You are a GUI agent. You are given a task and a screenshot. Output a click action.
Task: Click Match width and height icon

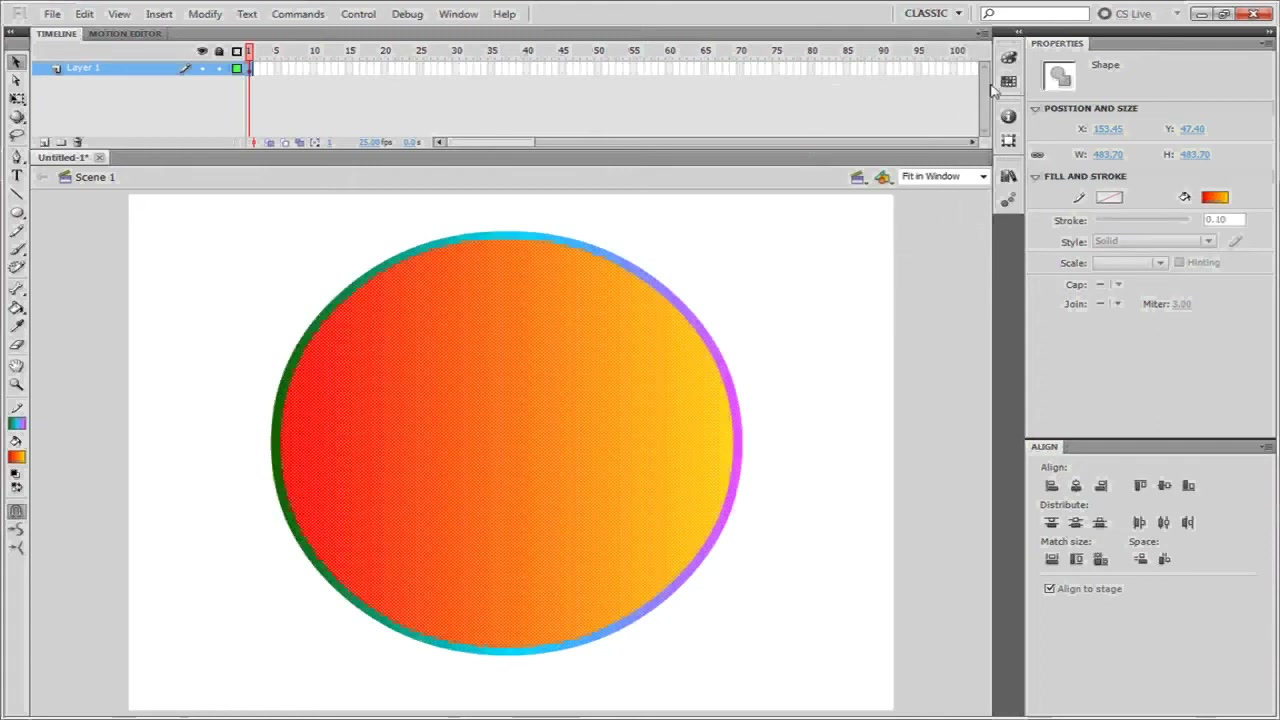tap(1101, 560)
